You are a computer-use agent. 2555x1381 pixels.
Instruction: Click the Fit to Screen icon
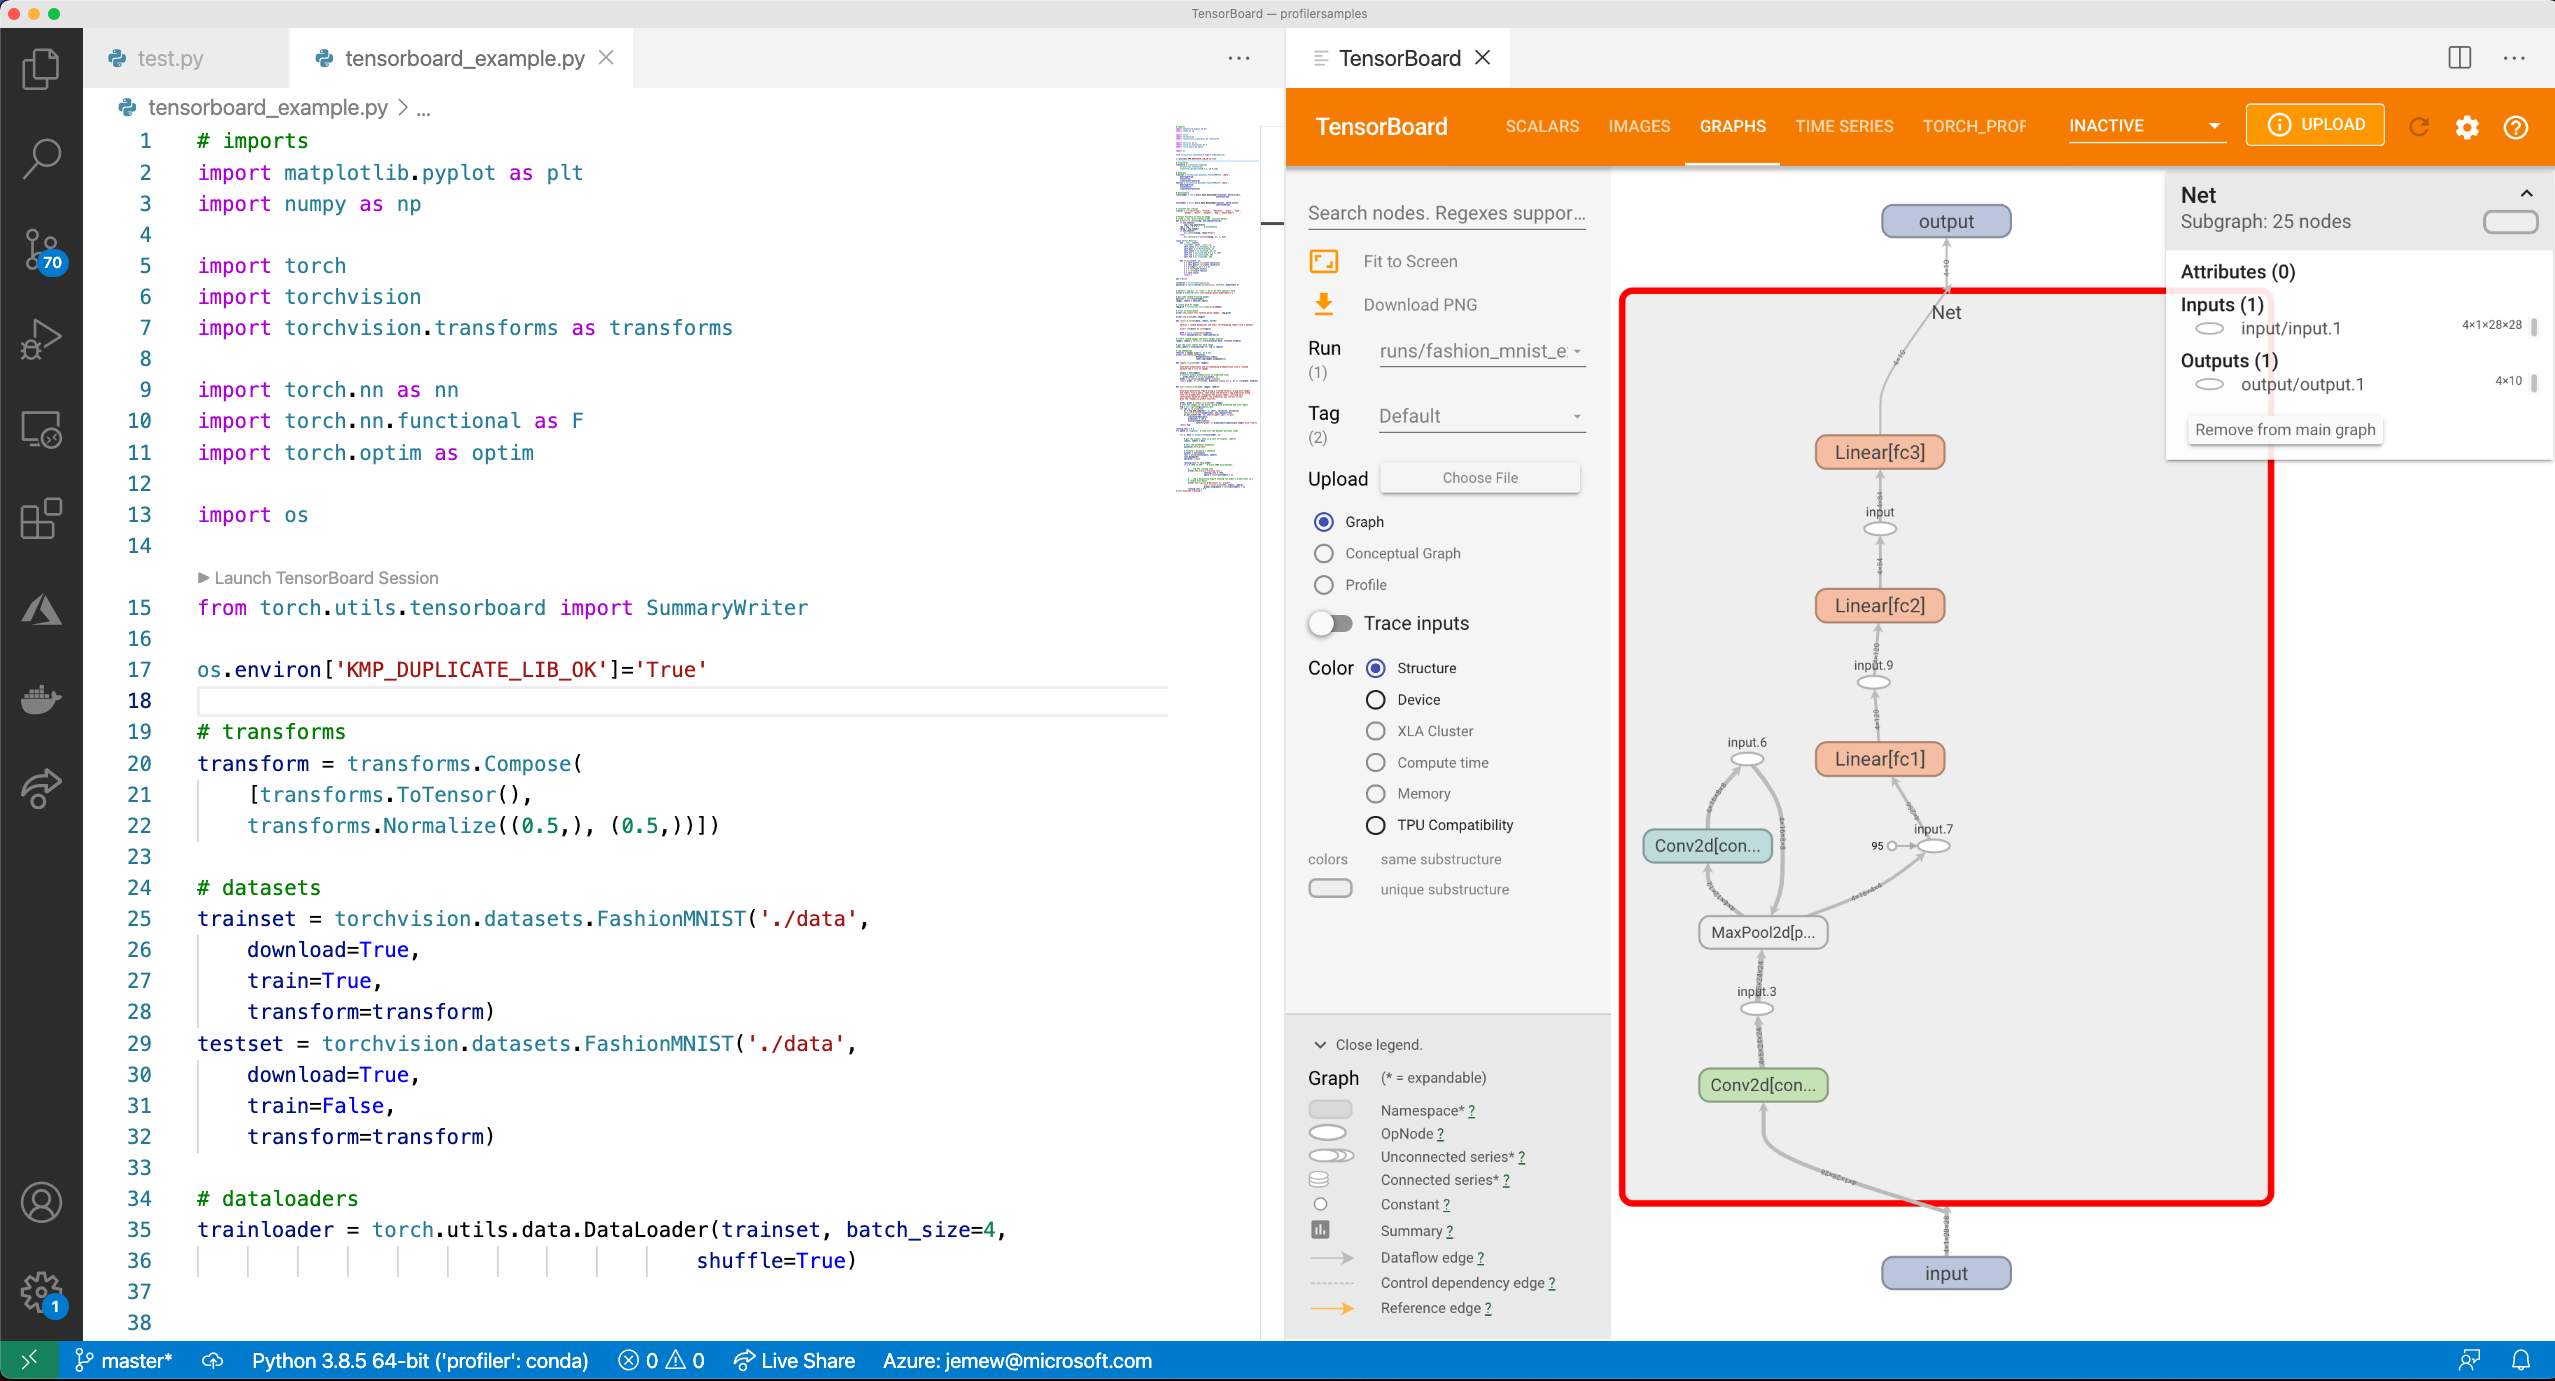point(1324,261)
